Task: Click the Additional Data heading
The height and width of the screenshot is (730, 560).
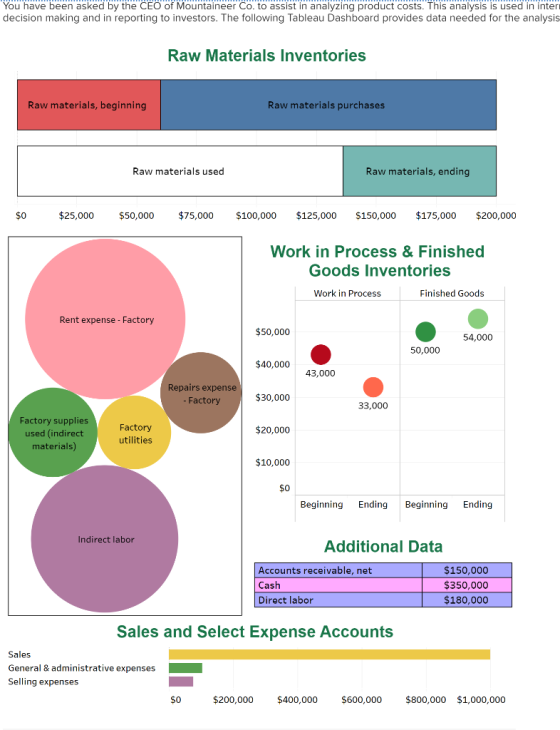Action: (x=383, y=546)
